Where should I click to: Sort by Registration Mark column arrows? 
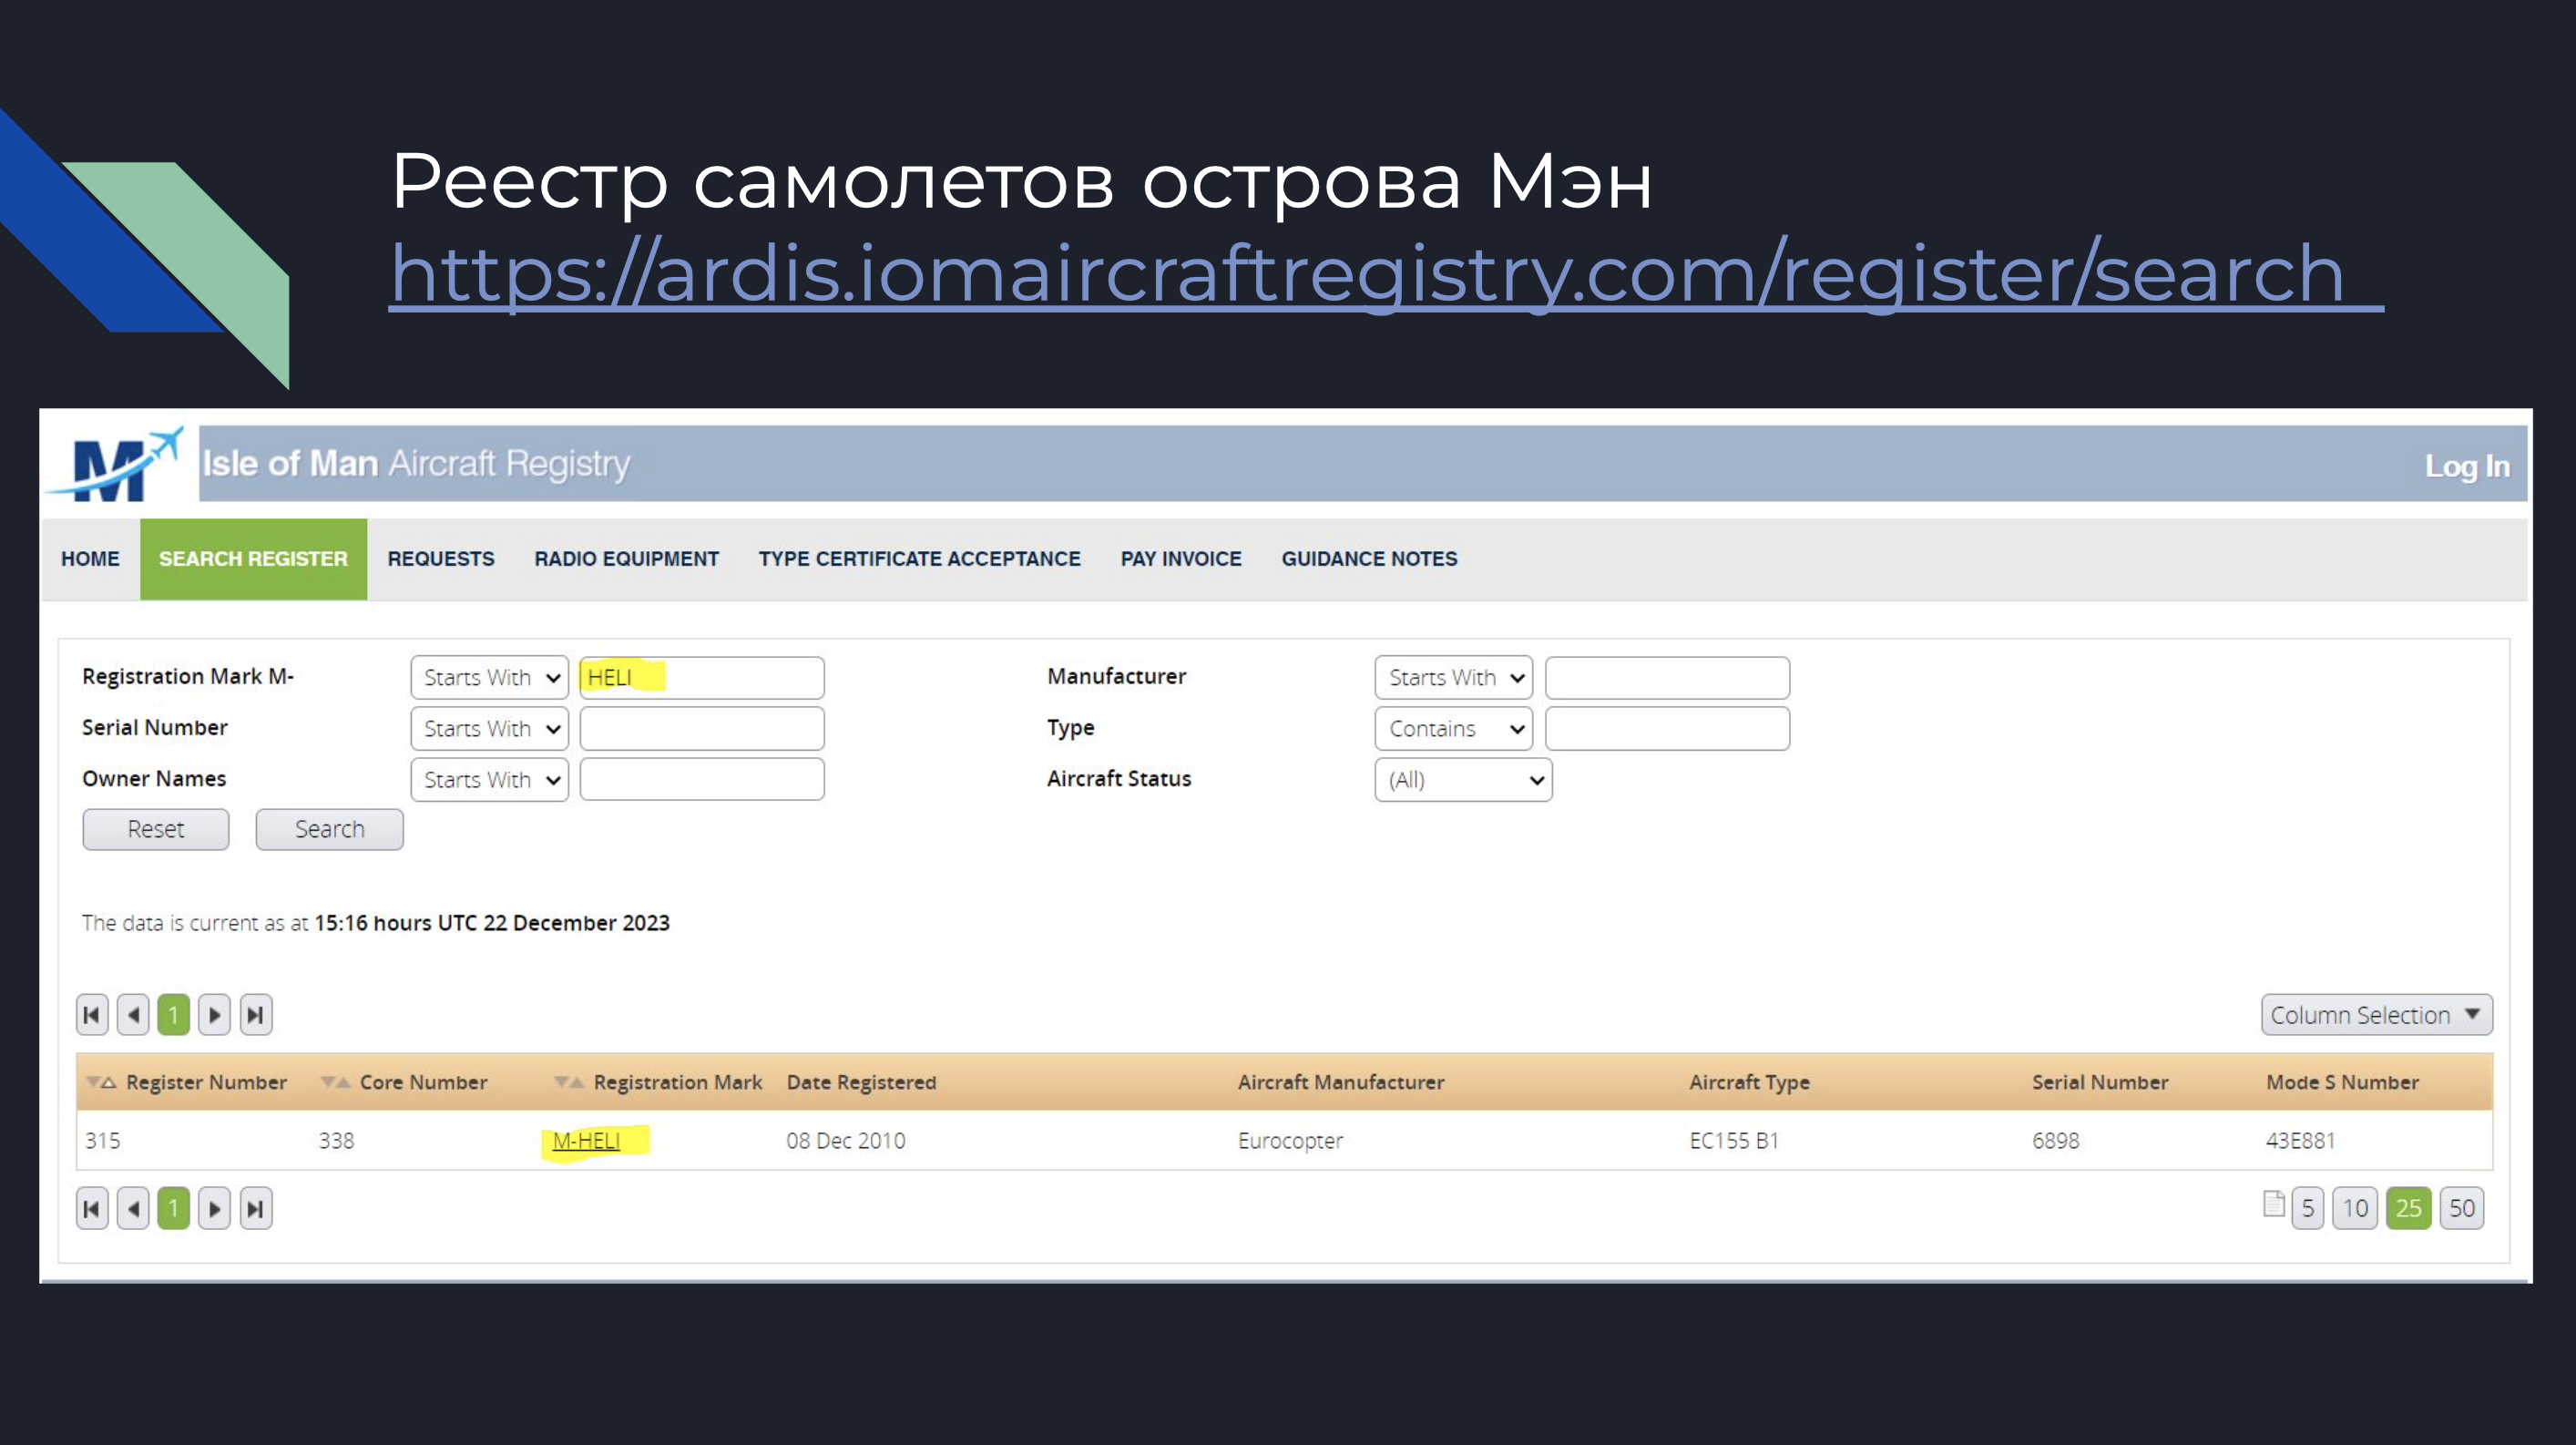(569, 1082)
